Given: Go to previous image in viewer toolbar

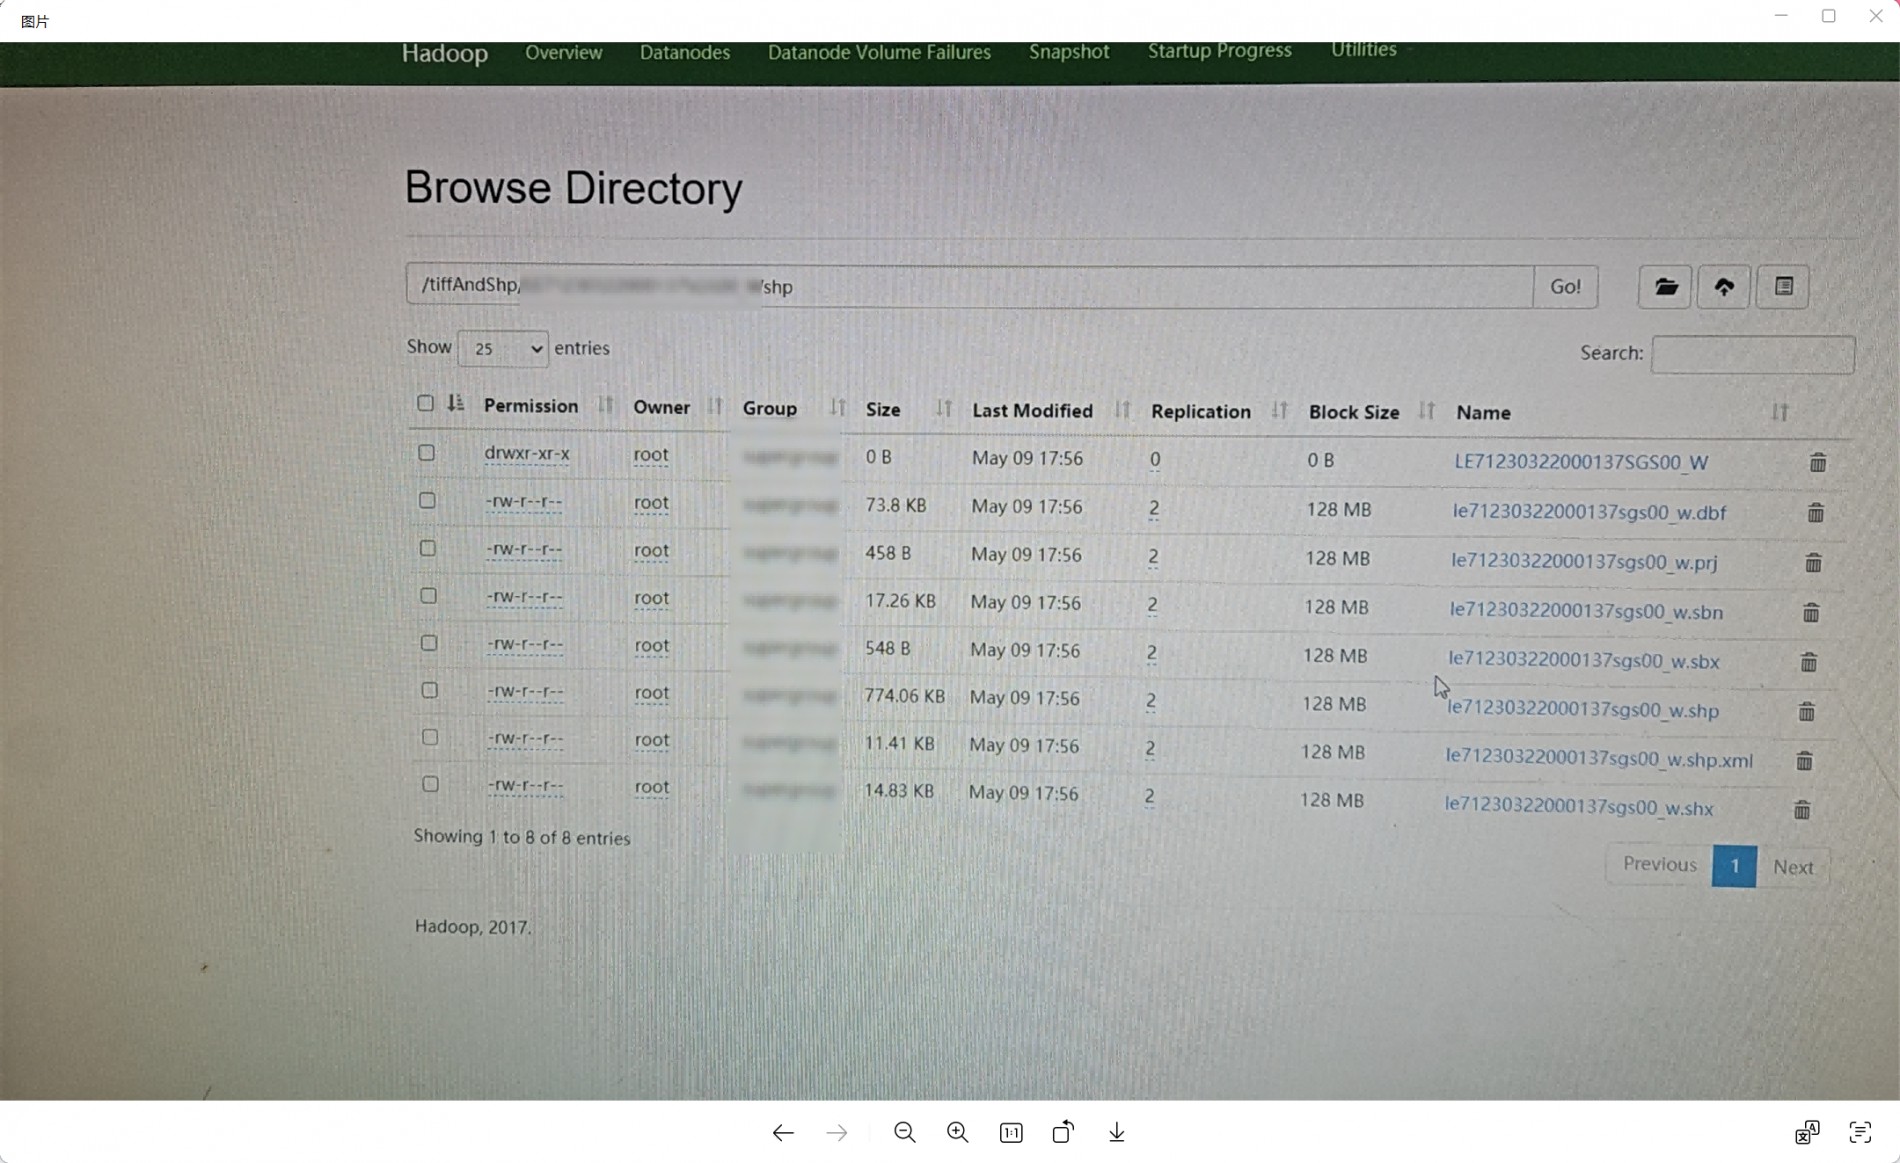Looking at the screenshot, I should coord(783,1132).
